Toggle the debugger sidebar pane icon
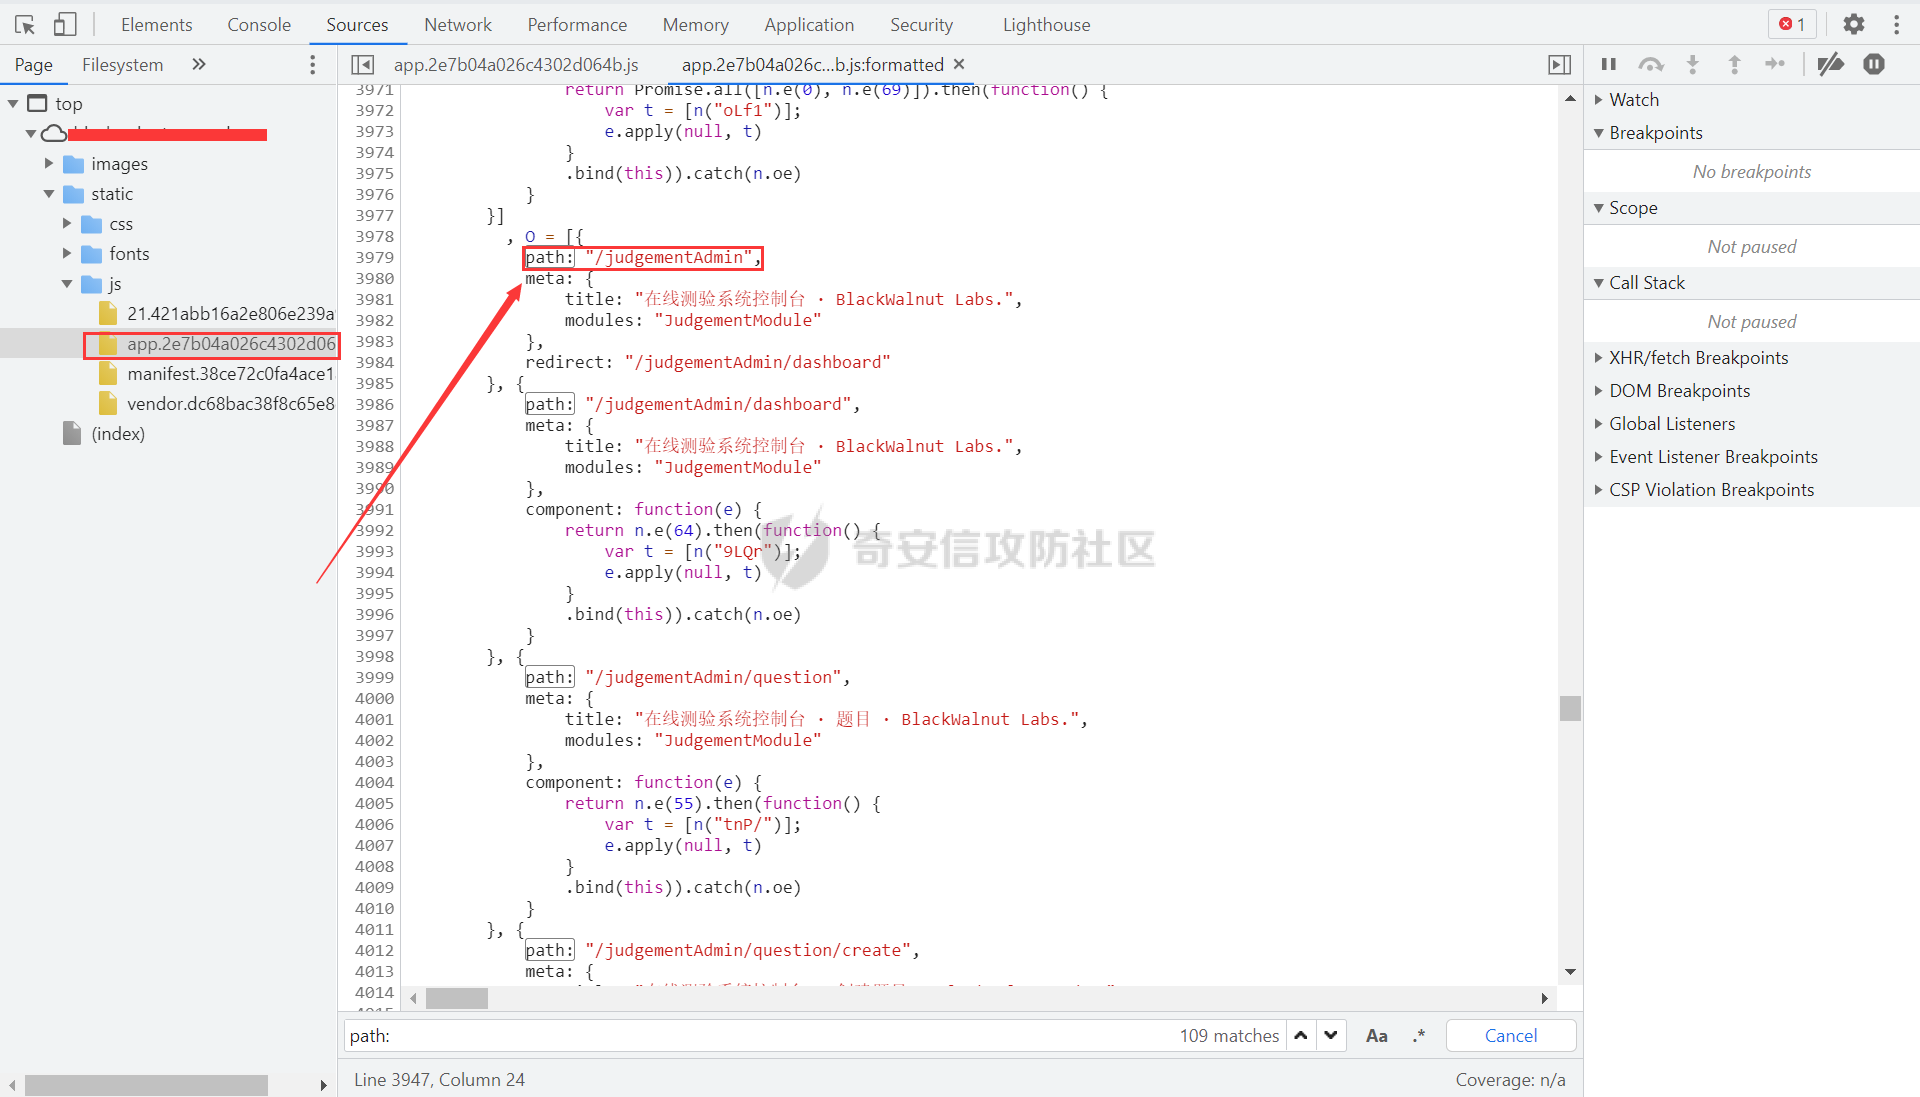 [x=1559, y=64]
